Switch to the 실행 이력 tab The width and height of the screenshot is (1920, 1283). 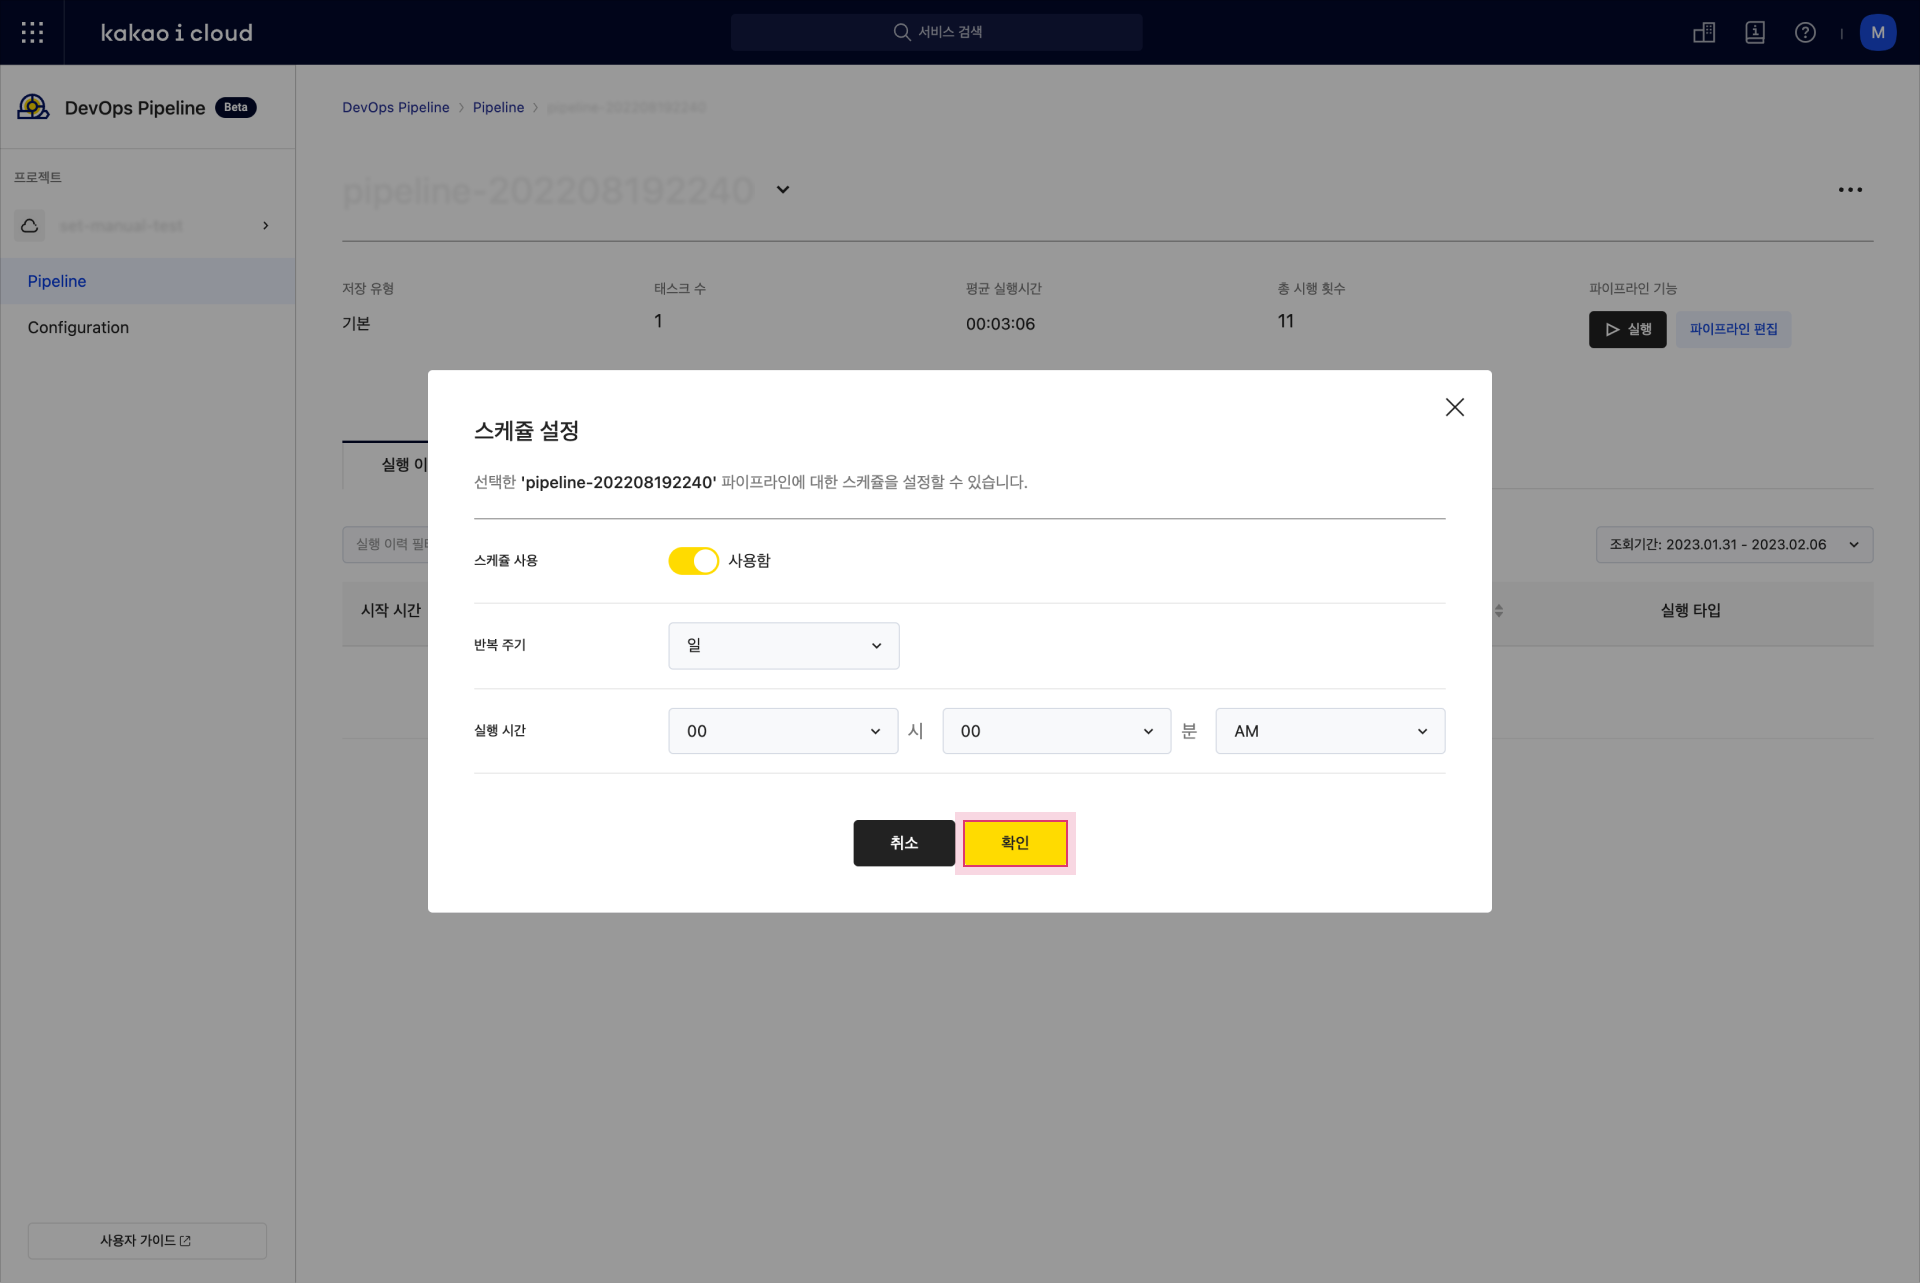click(x=386, y=465)
